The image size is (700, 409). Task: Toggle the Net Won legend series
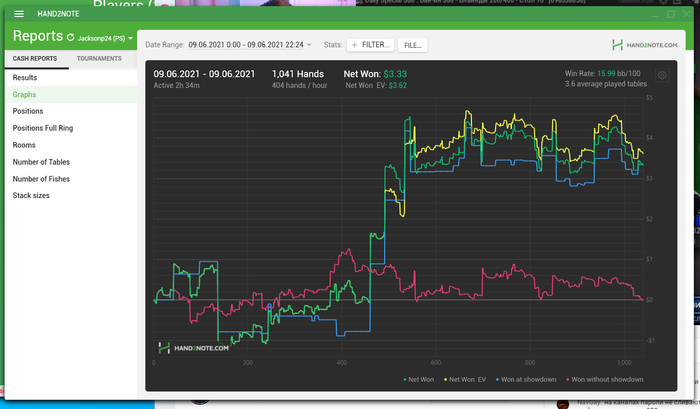pyautogui.click(x=418, y=380)
